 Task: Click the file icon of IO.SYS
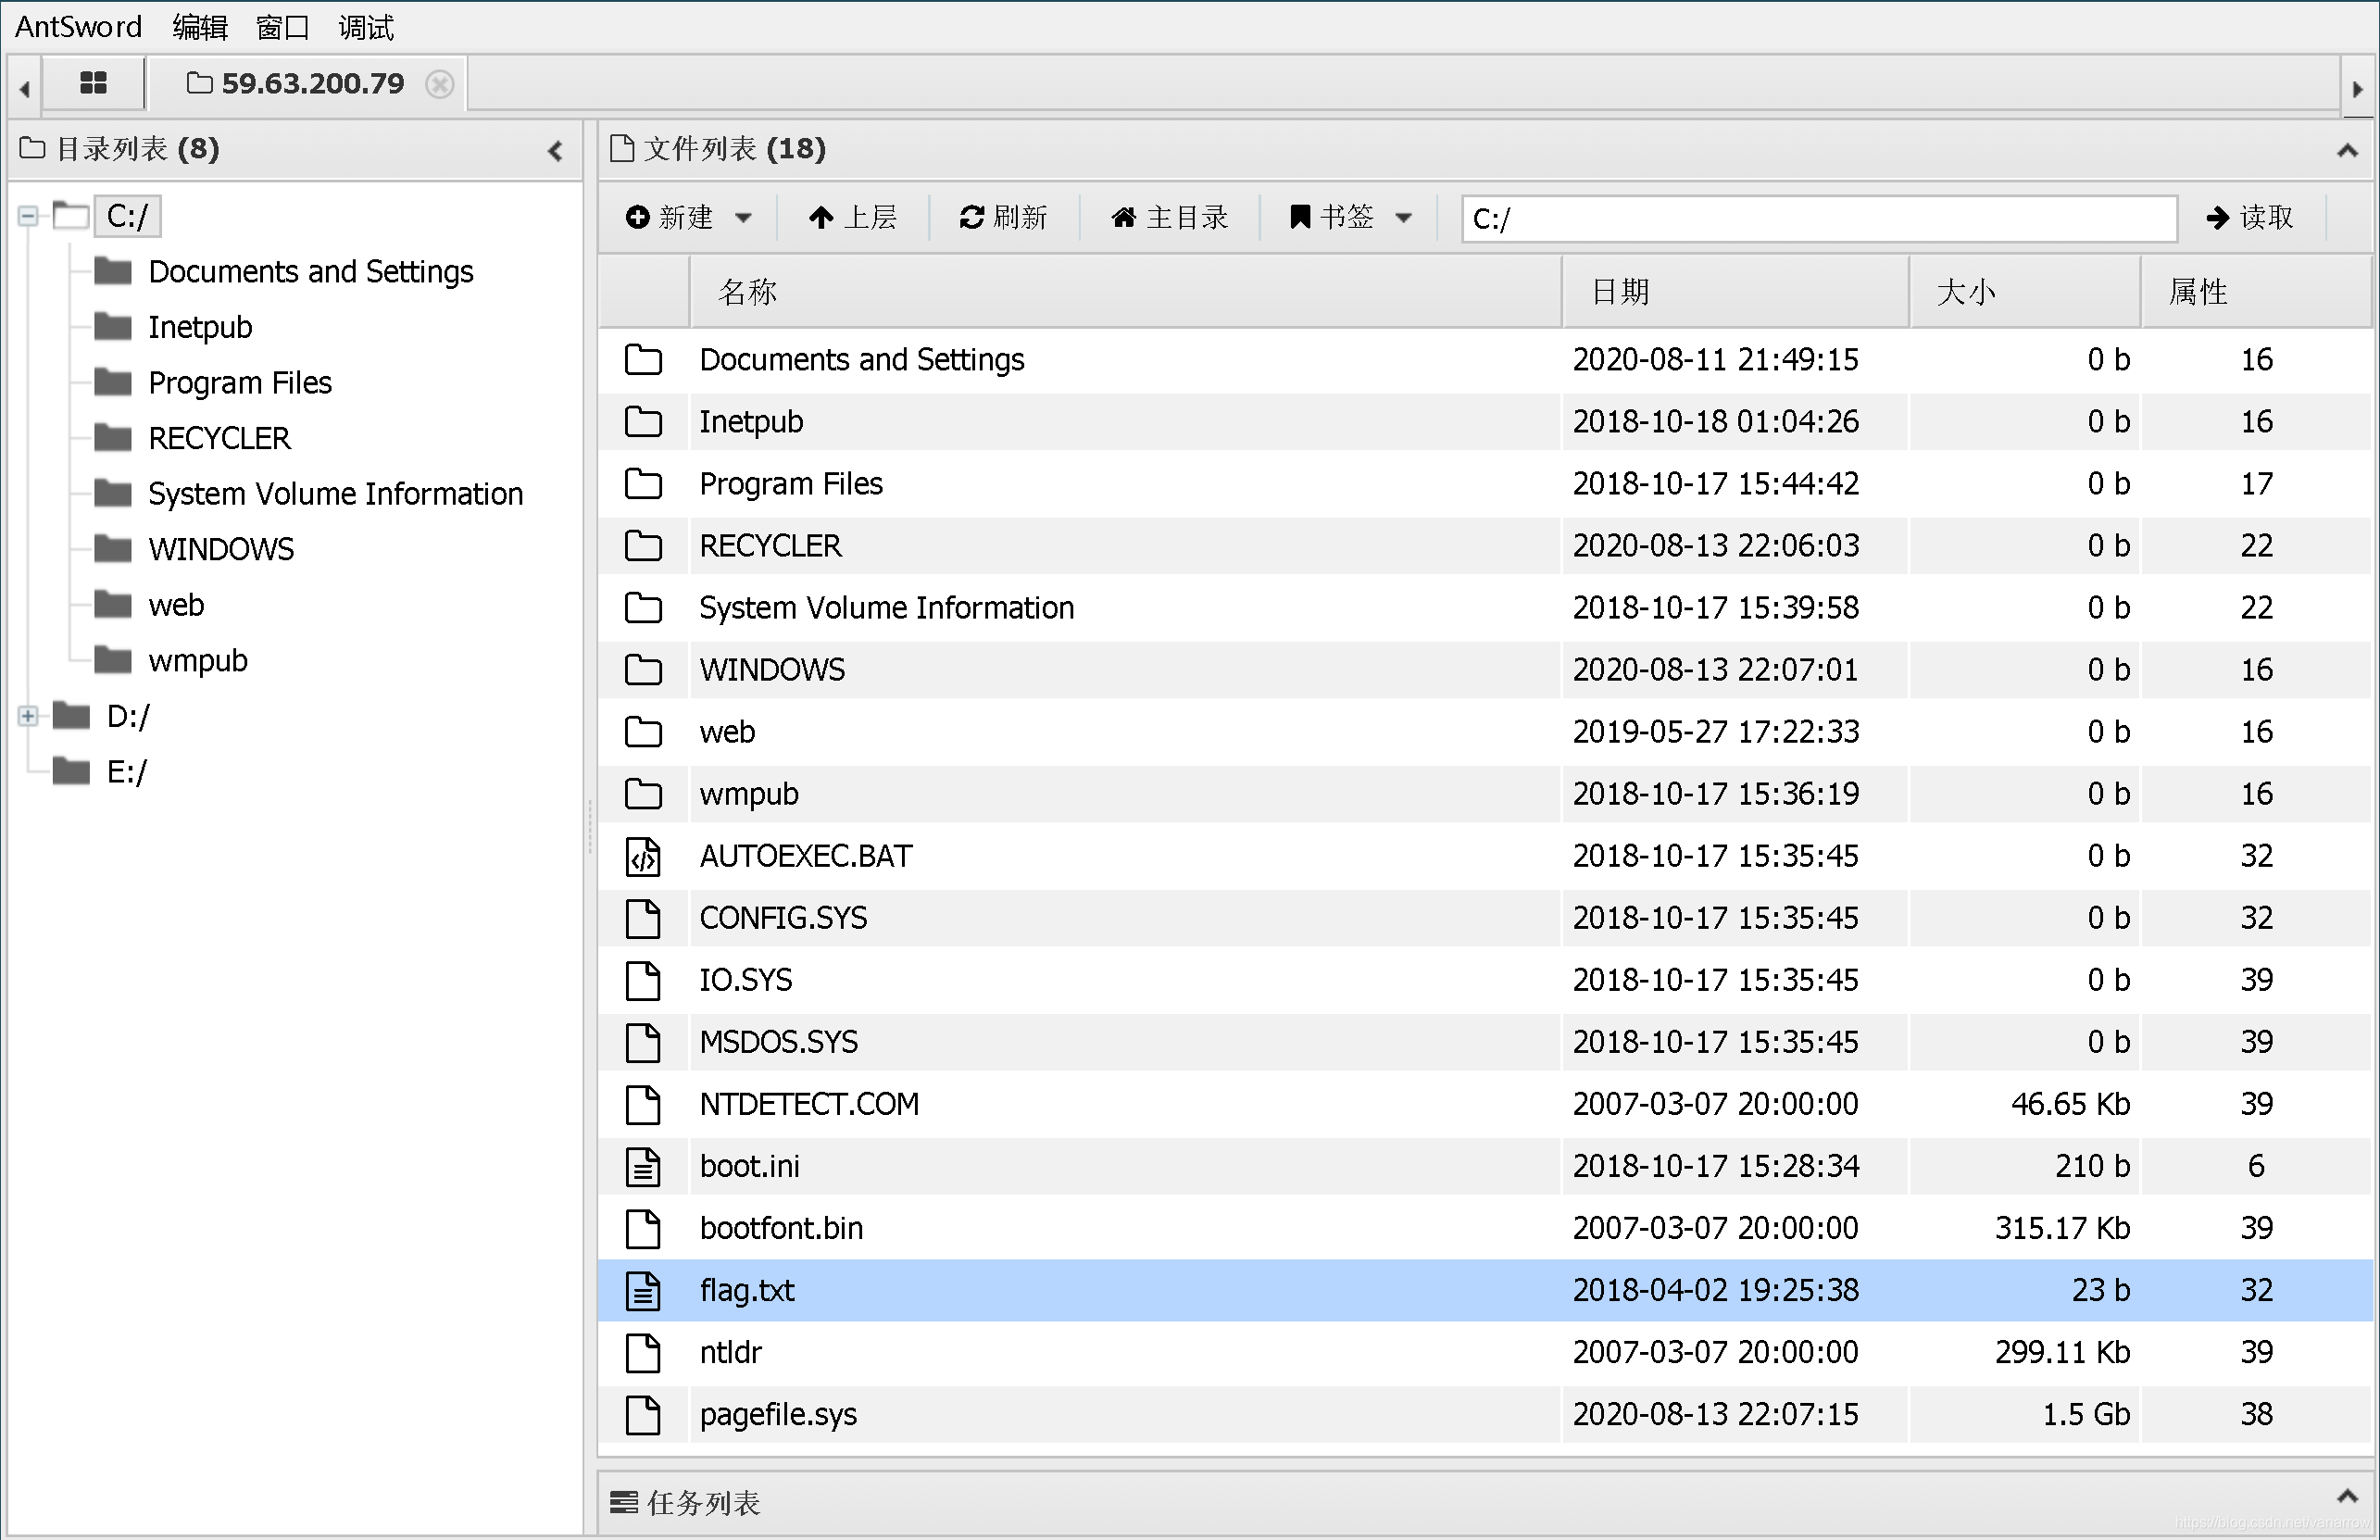coord(643,981)
